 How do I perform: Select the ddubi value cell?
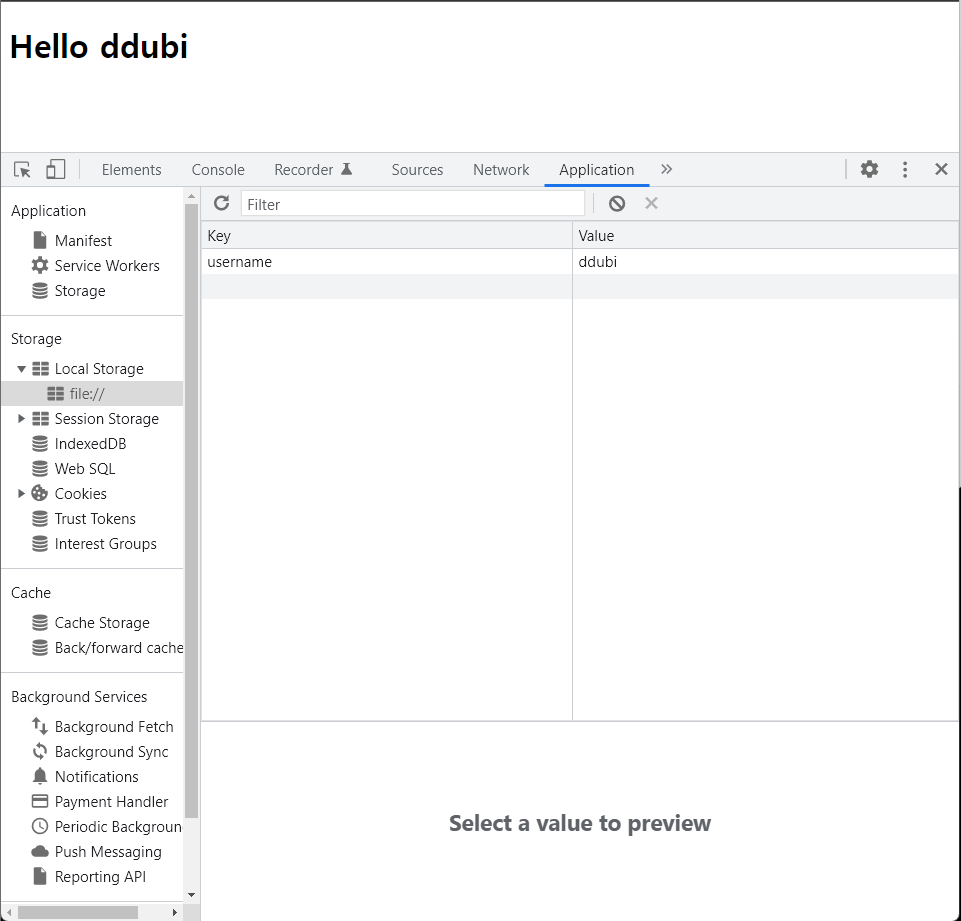pos(765,262)
